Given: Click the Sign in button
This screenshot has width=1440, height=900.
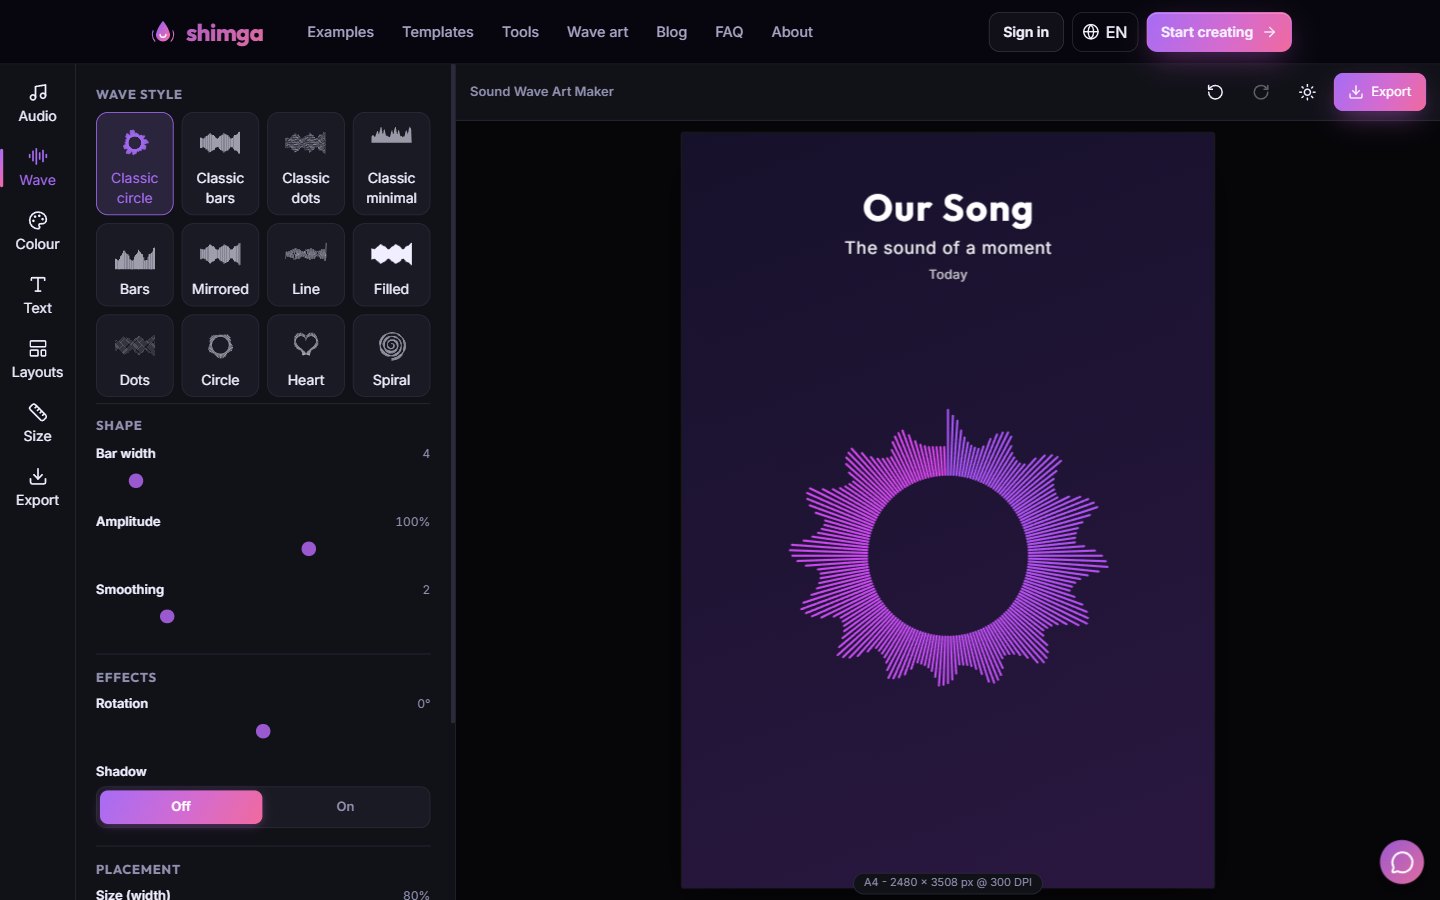Looking at the screenshot, I should click(x=1026, y=32).
